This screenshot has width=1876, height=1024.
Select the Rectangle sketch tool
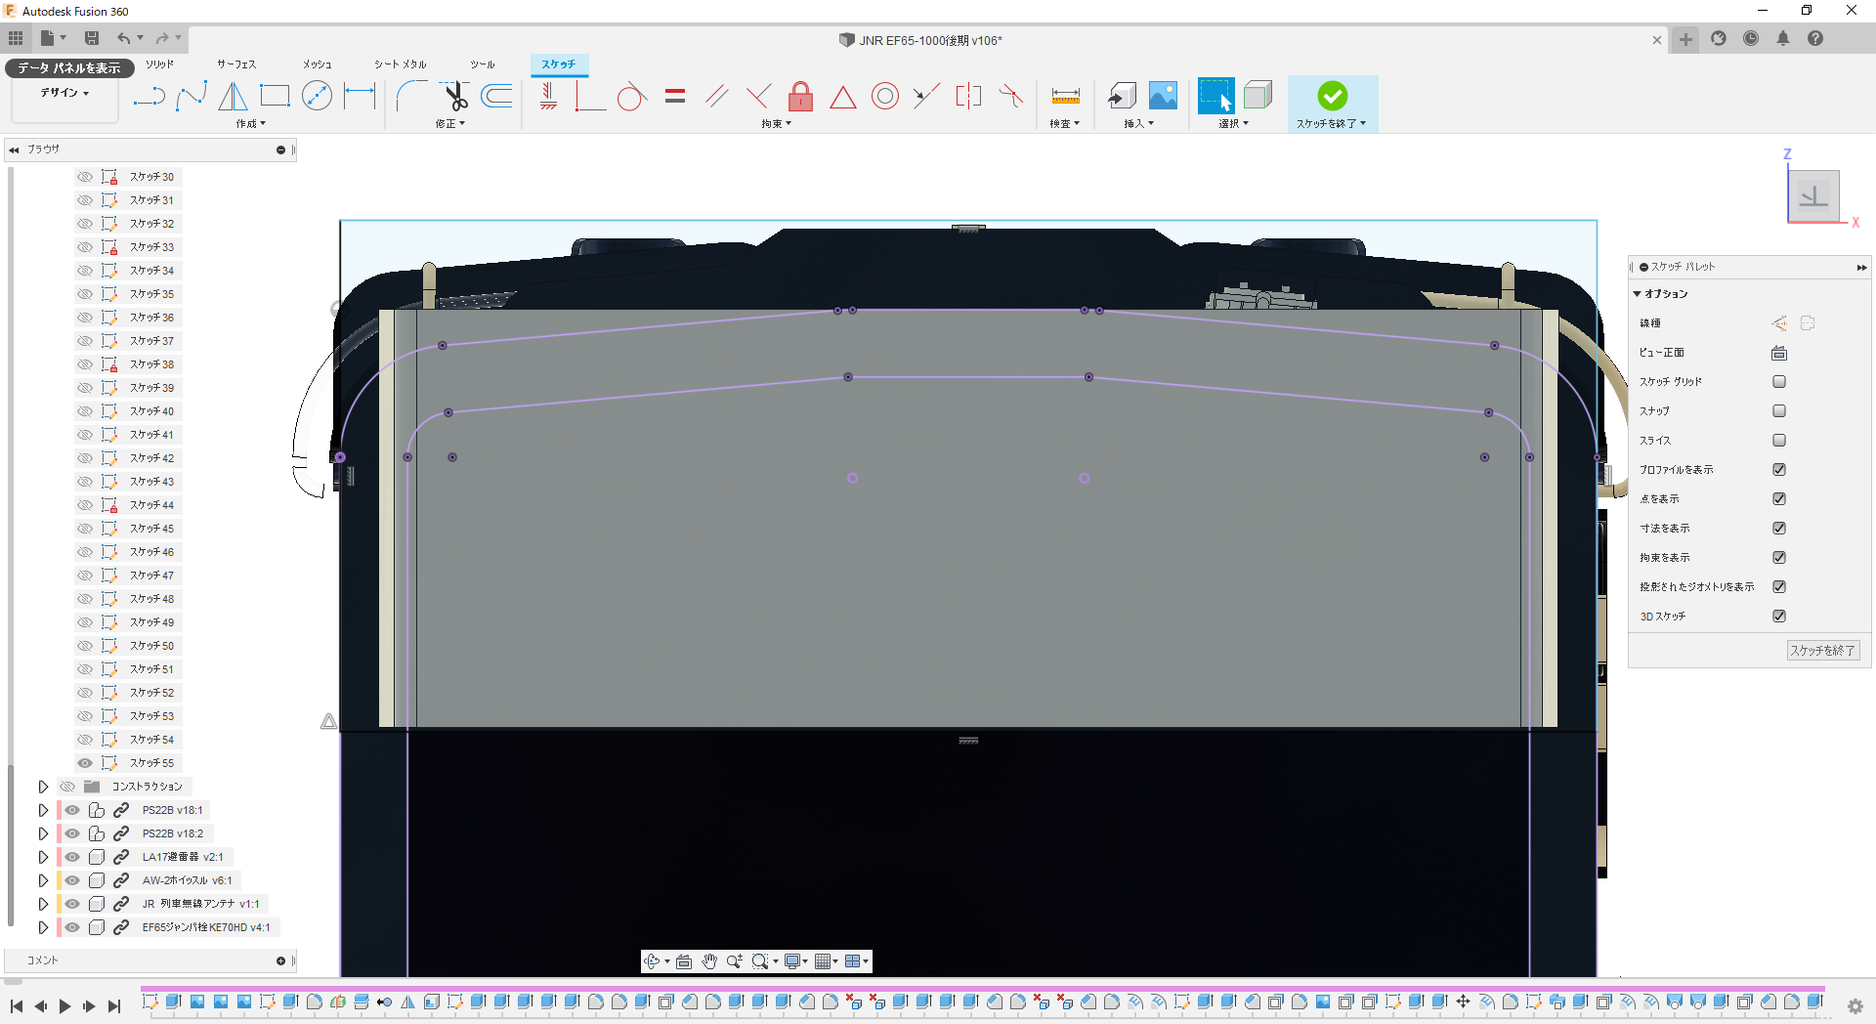click(x=275, y=96)
